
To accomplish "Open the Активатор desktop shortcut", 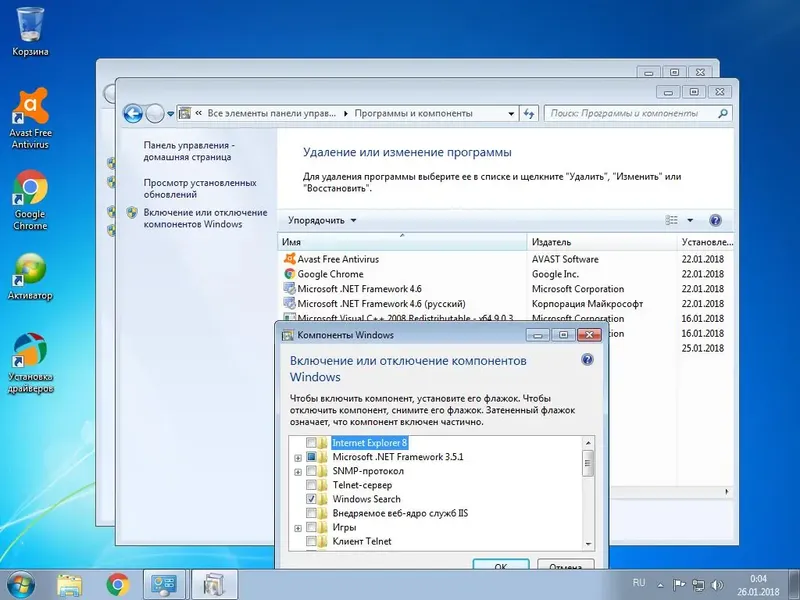I will click(x=30, y=276).
